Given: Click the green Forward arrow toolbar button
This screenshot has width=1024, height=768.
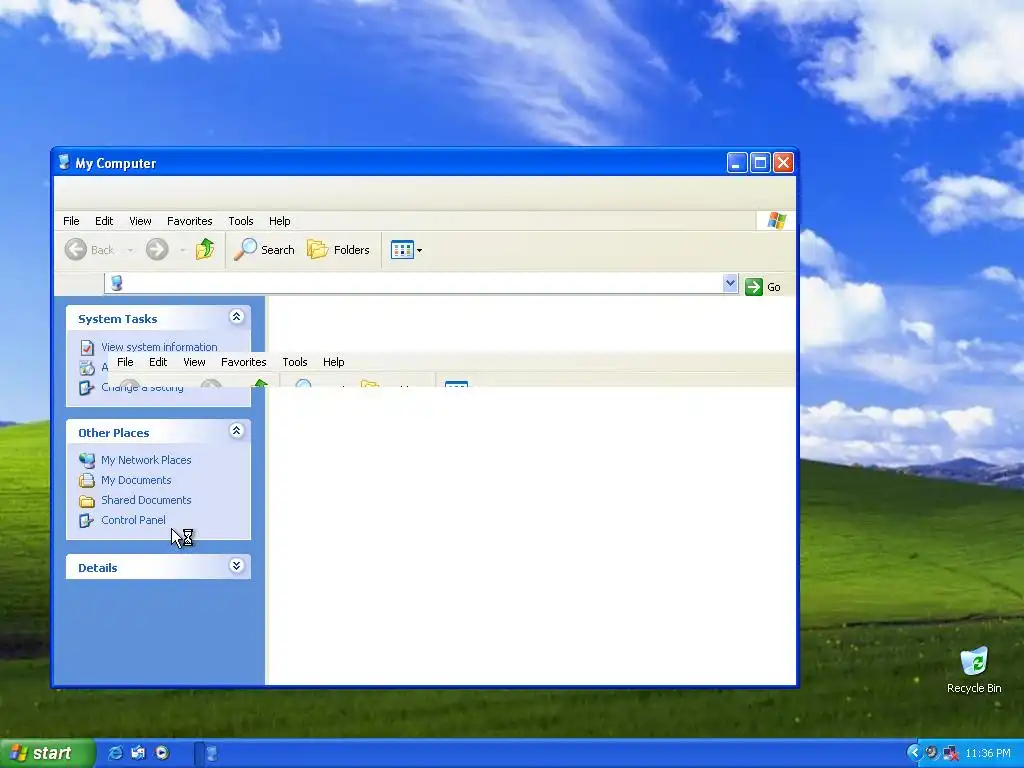Looking at the screenshot, I should (x=157, y=249).
